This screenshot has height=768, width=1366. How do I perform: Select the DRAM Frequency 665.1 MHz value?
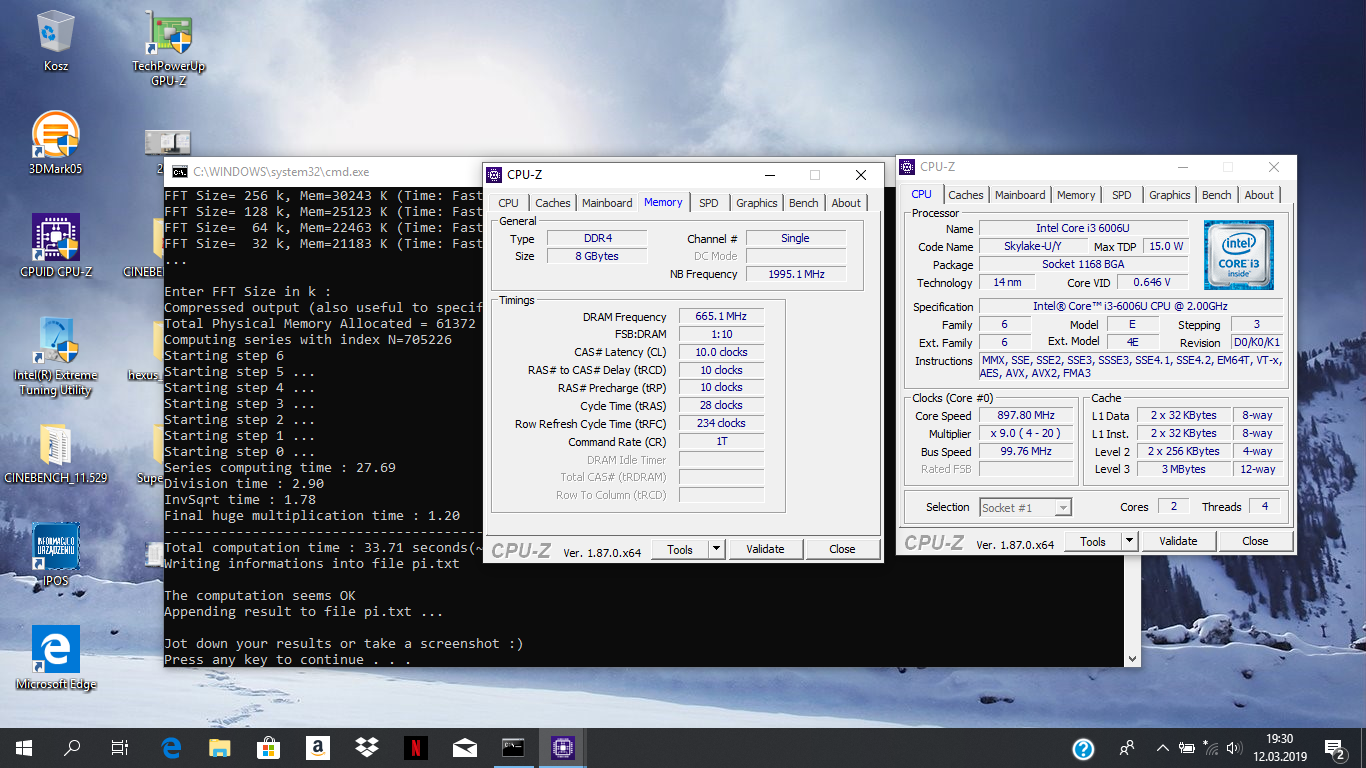[721, 317]
